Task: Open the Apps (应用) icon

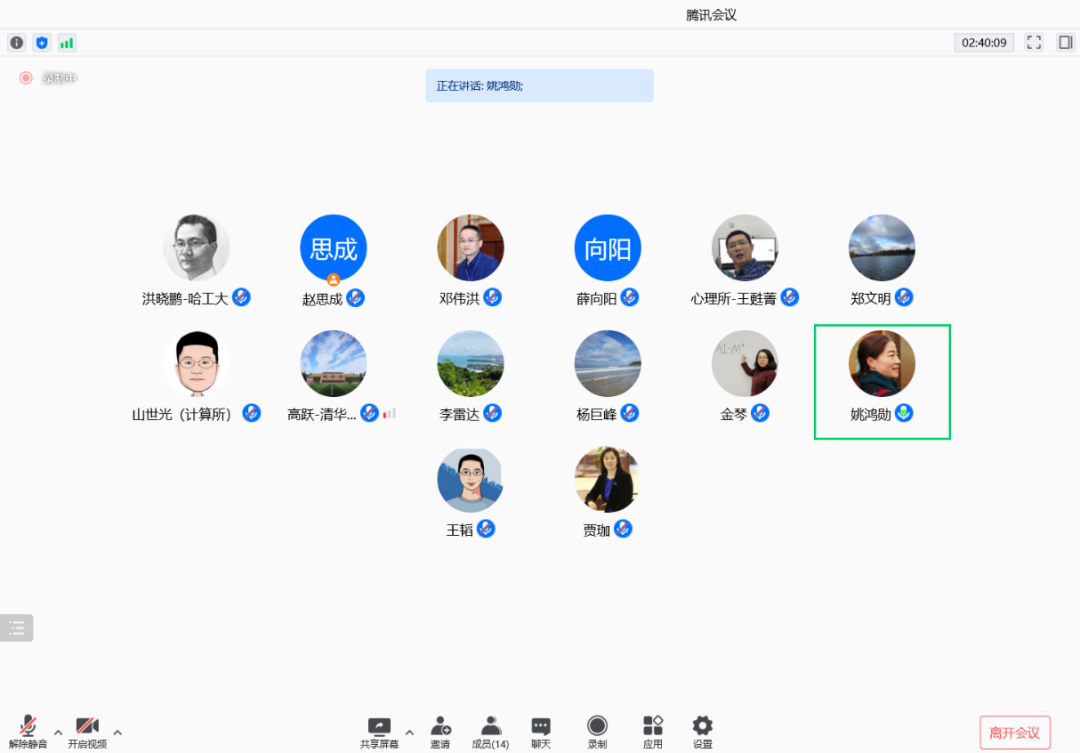Action: point(652,732)
